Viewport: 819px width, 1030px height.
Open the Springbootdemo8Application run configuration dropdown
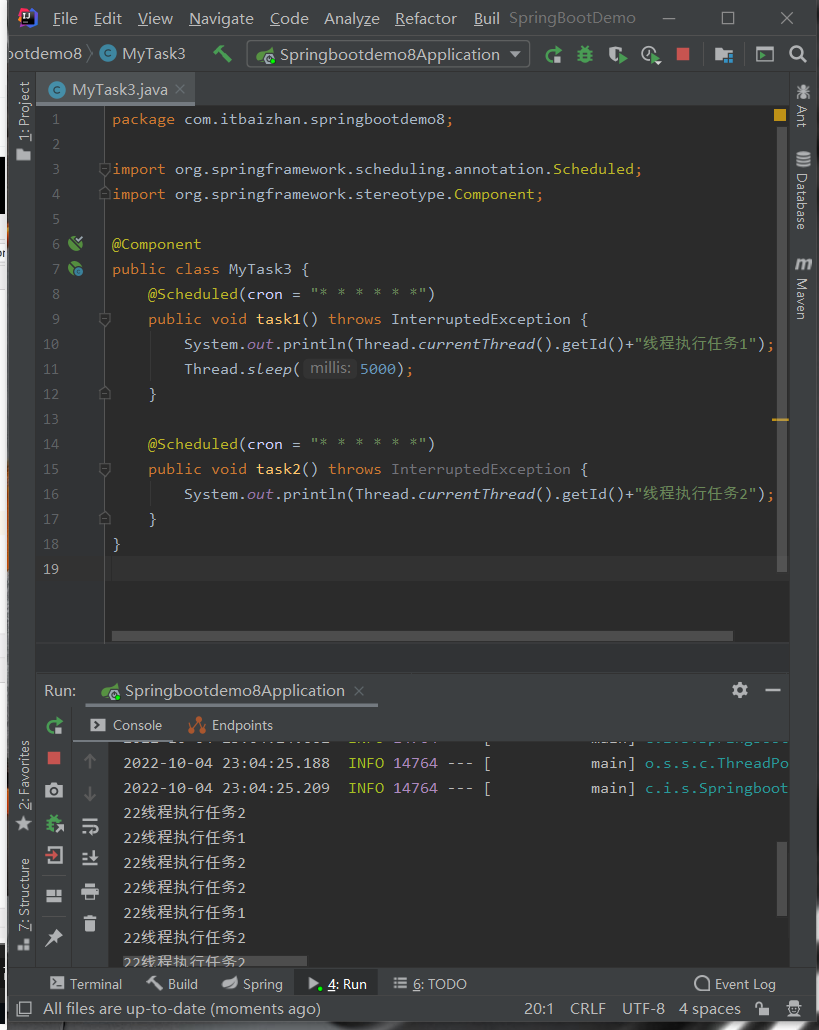click(x=388, y=55)
